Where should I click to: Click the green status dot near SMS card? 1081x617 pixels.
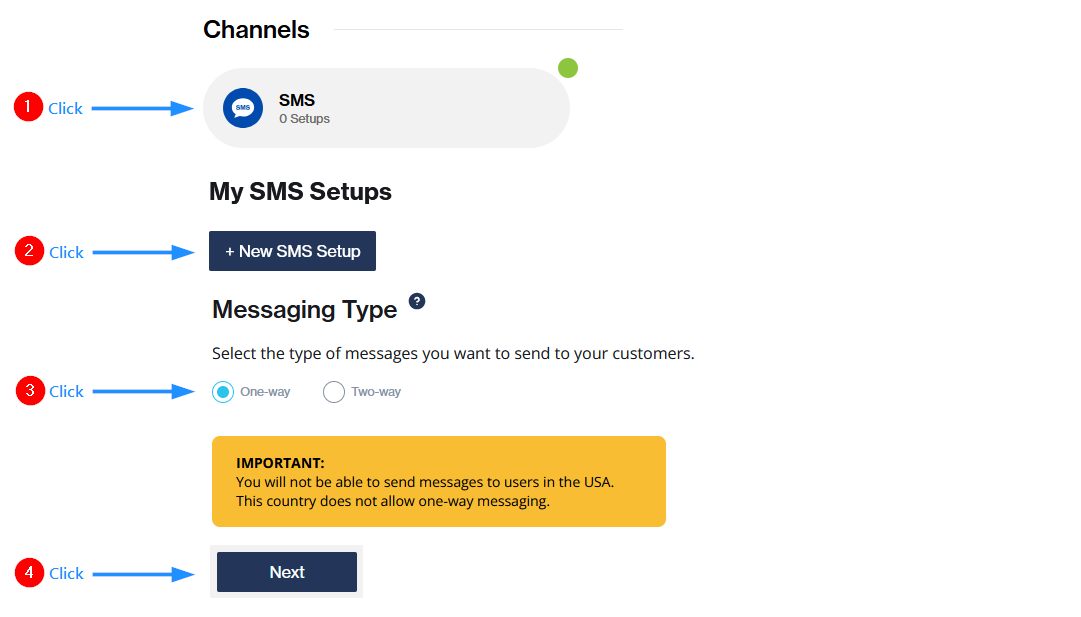(x=568, y=68)
